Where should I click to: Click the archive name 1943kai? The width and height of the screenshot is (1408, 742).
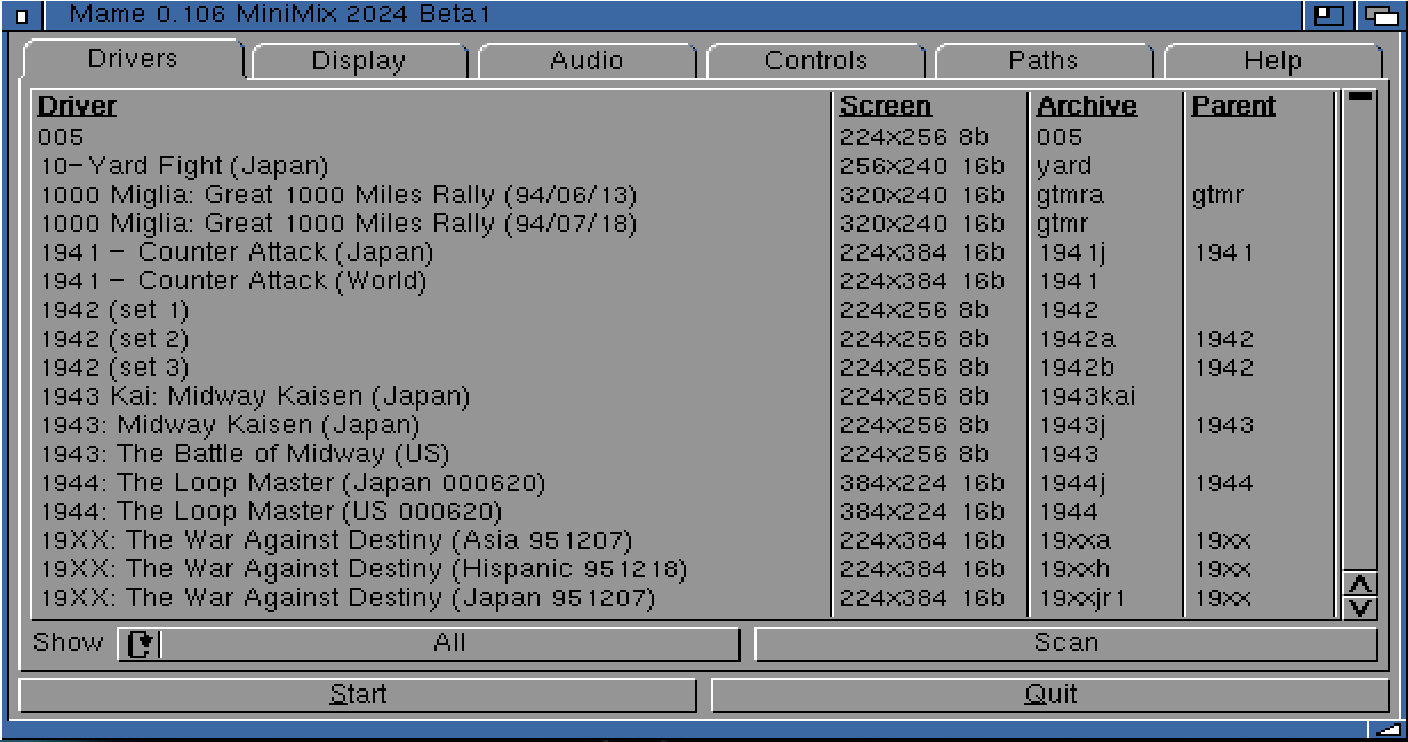1088,397
